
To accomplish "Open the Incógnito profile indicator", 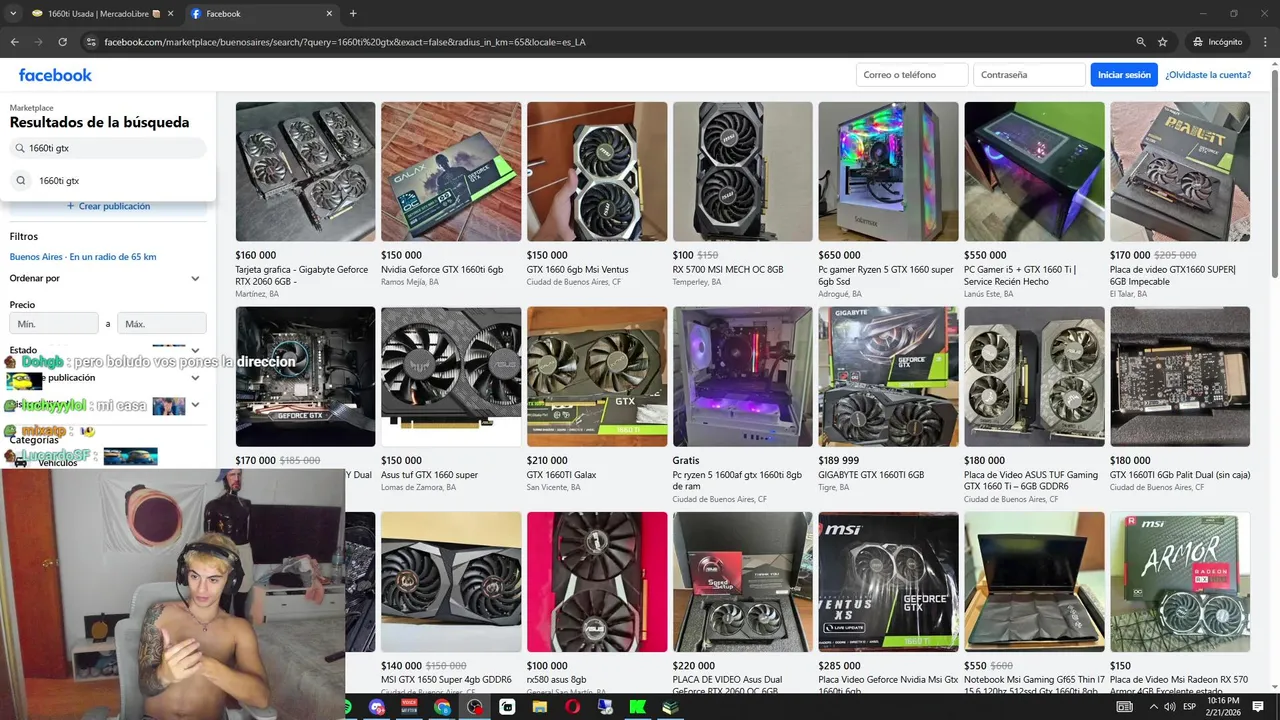I will 1217,42.
